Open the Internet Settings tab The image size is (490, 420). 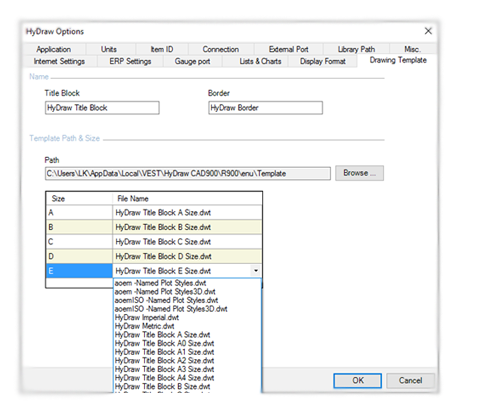pos(59,61)
